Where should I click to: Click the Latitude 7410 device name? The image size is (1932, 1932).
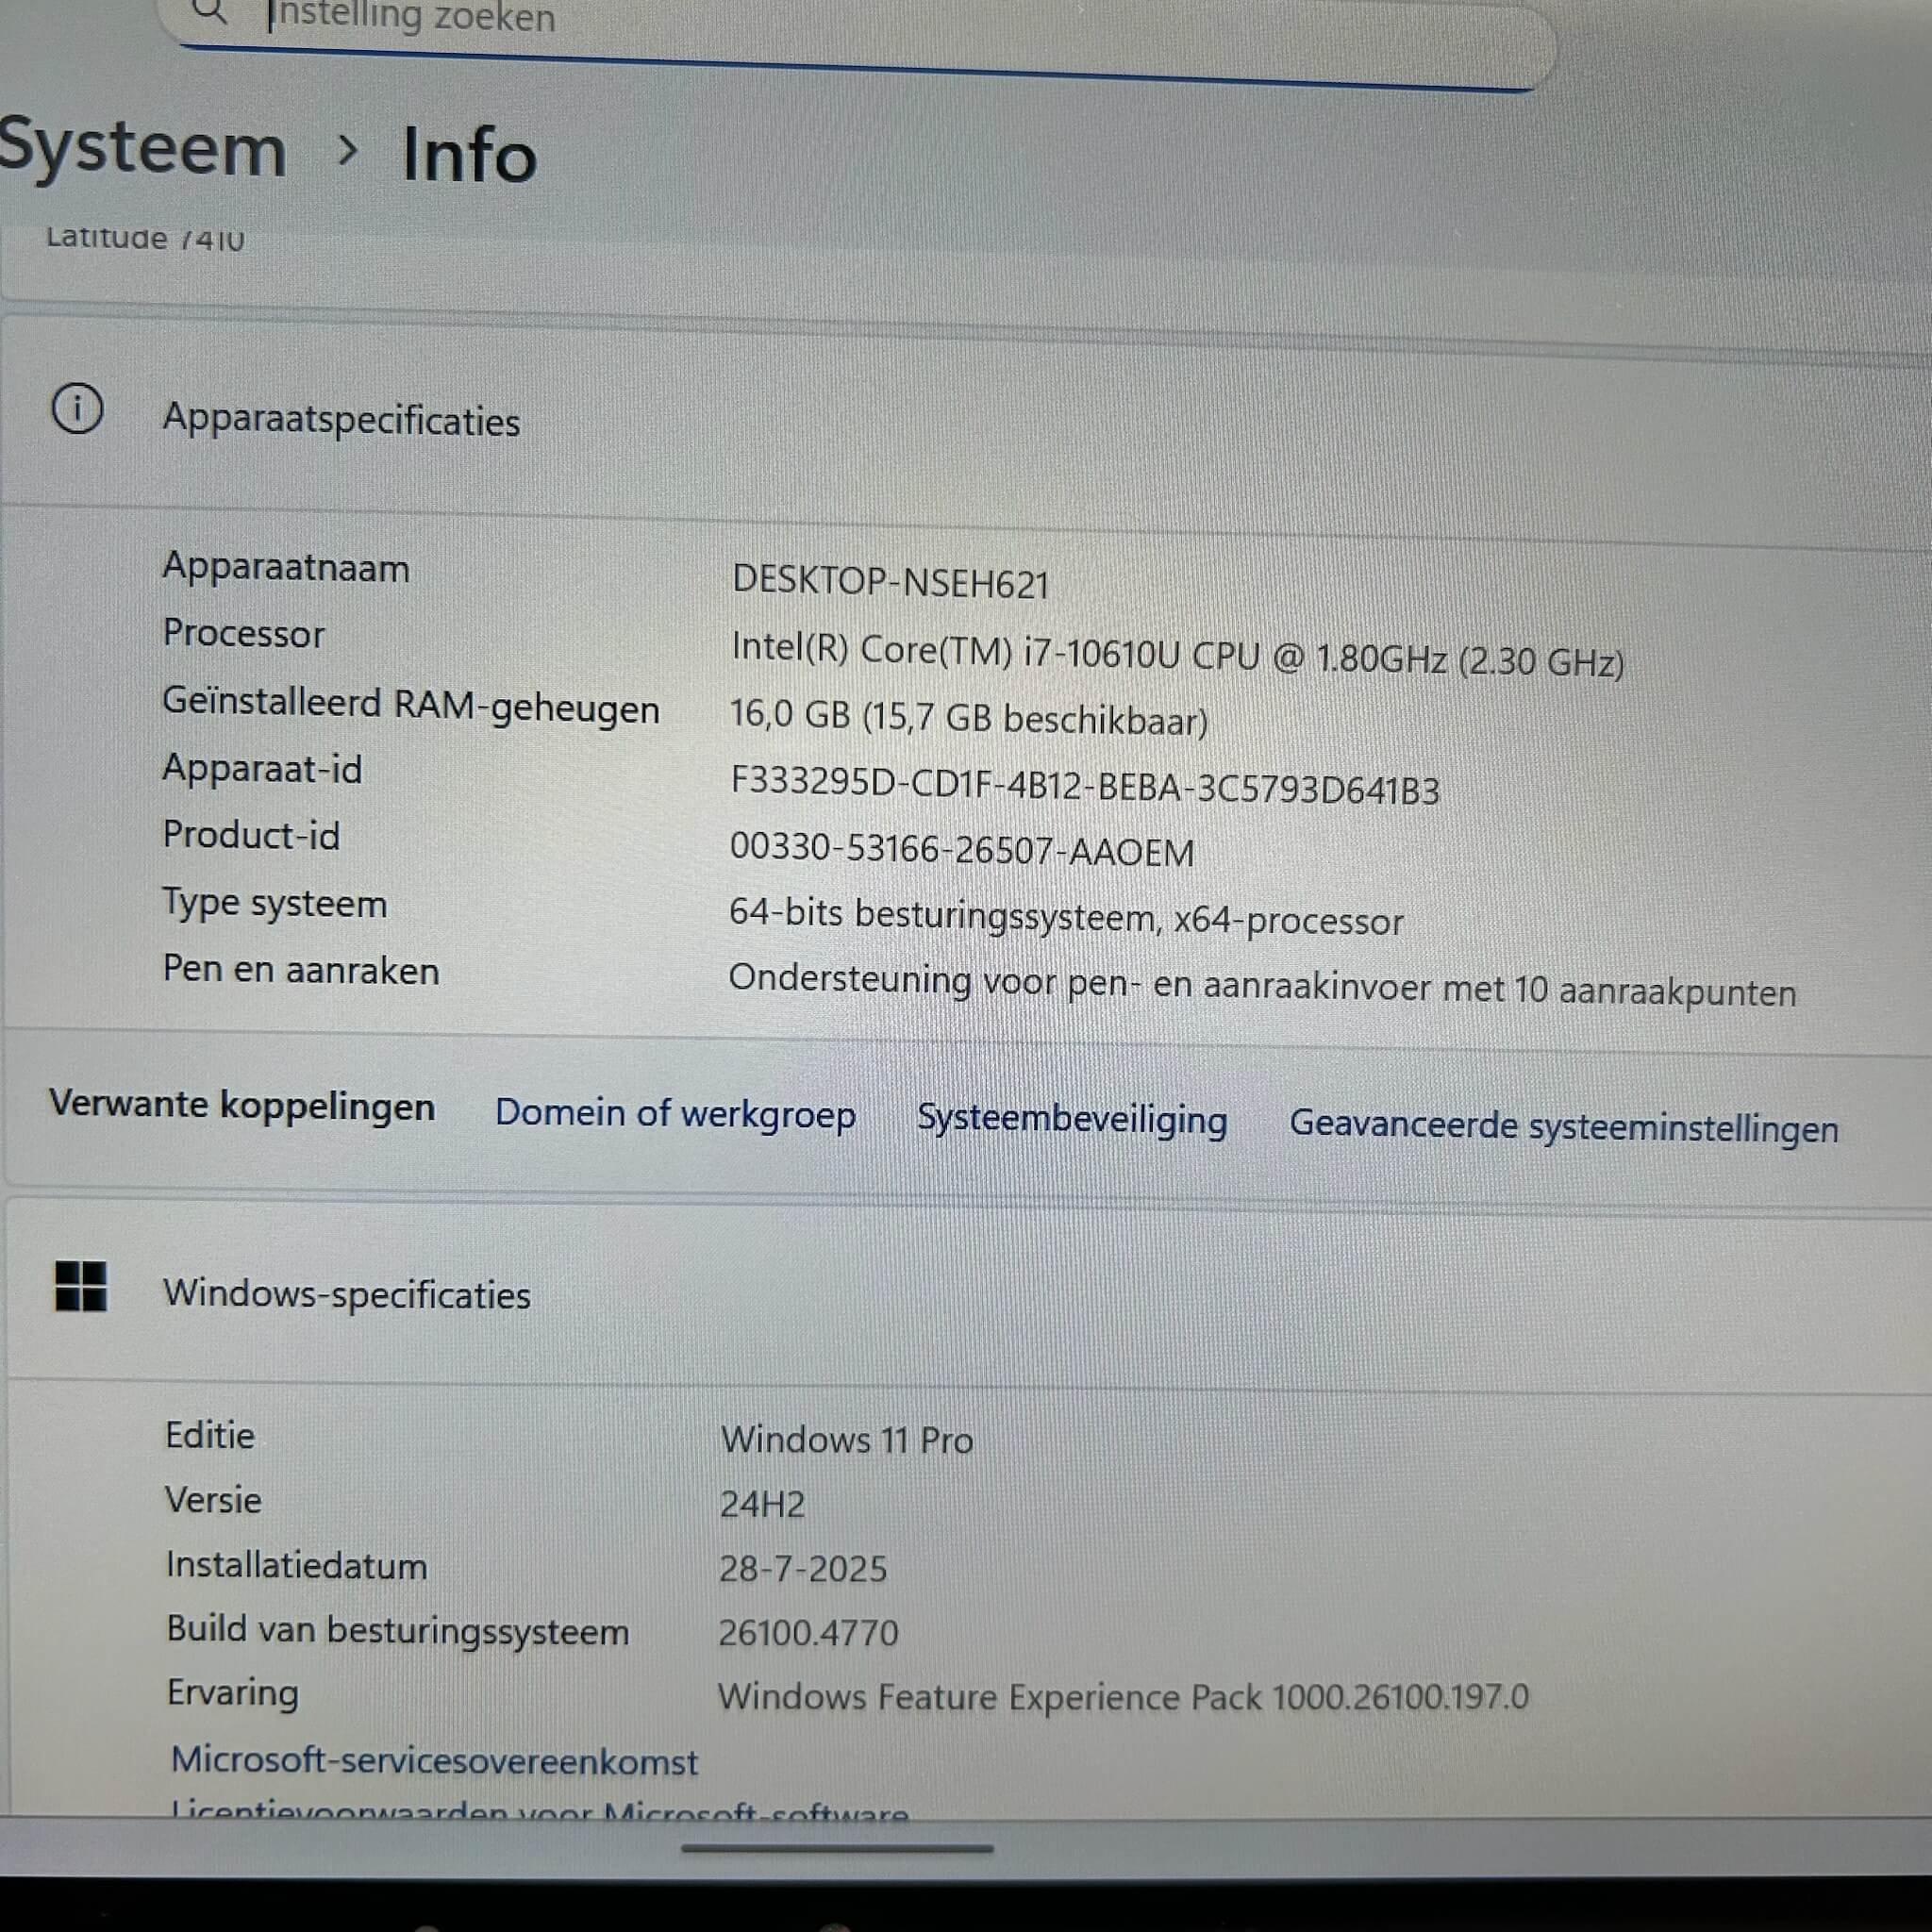(x=145, y=238)
